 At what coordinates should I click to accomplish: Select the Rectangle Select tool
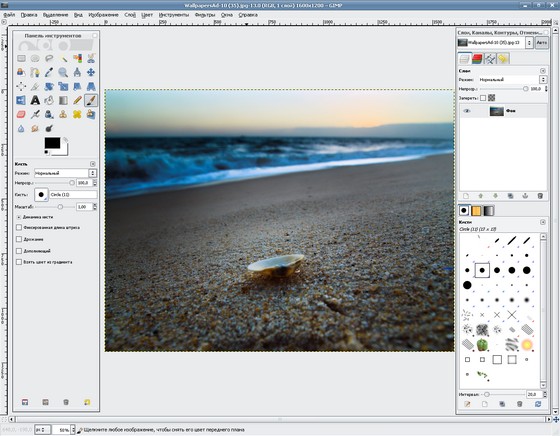[21, 58]
